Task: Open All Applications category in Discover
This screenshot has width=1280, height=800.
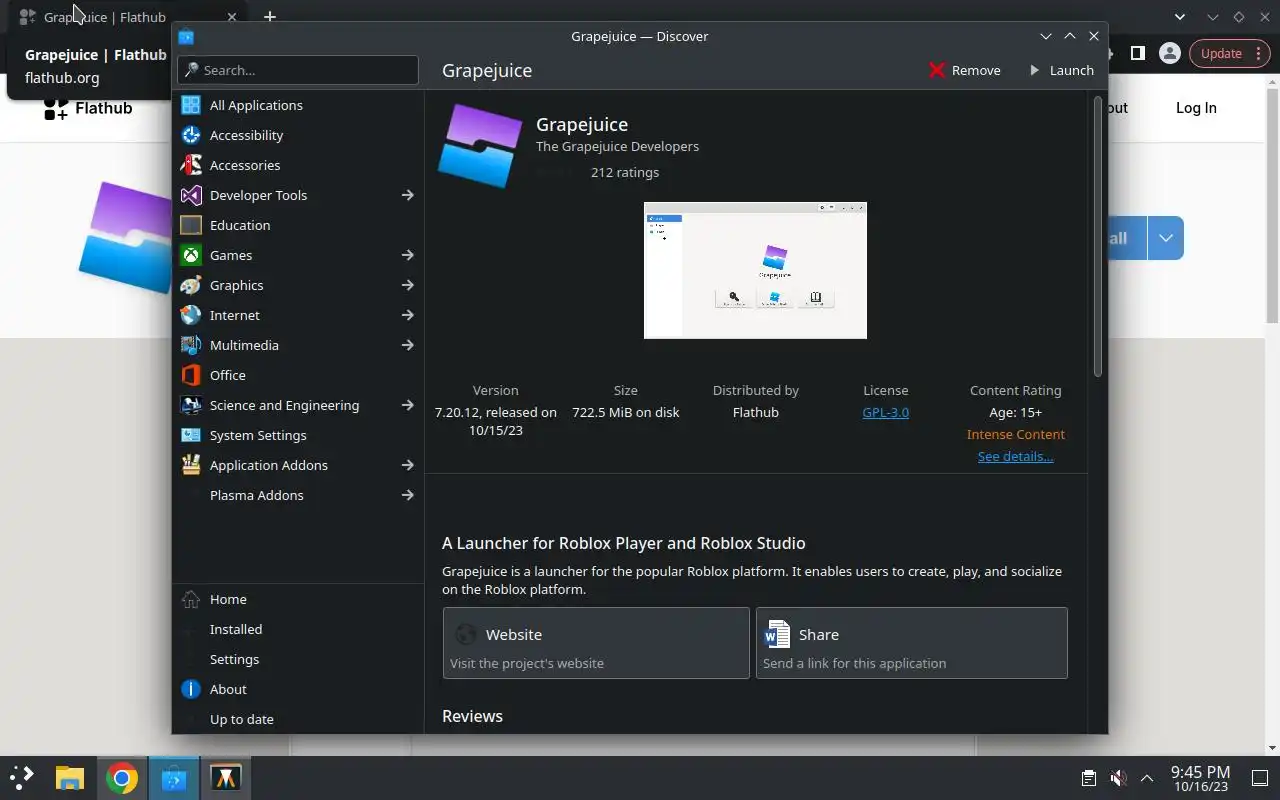Action: click(x=298, y=105)
